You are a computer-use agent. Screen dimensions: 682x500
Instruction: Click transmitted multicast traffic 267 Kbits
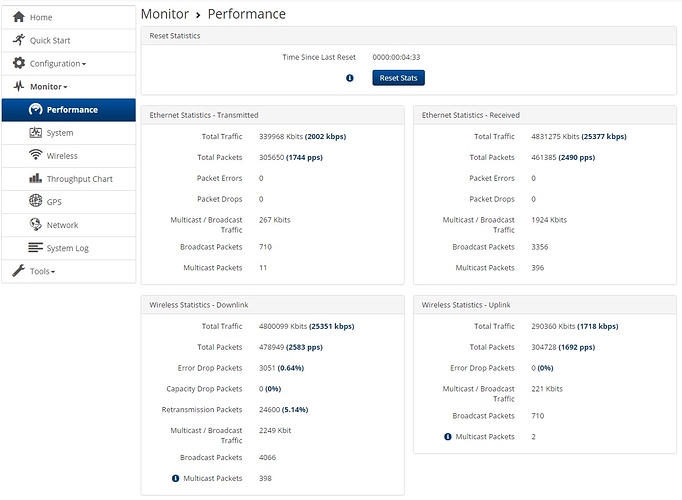[x=274, y=220]
